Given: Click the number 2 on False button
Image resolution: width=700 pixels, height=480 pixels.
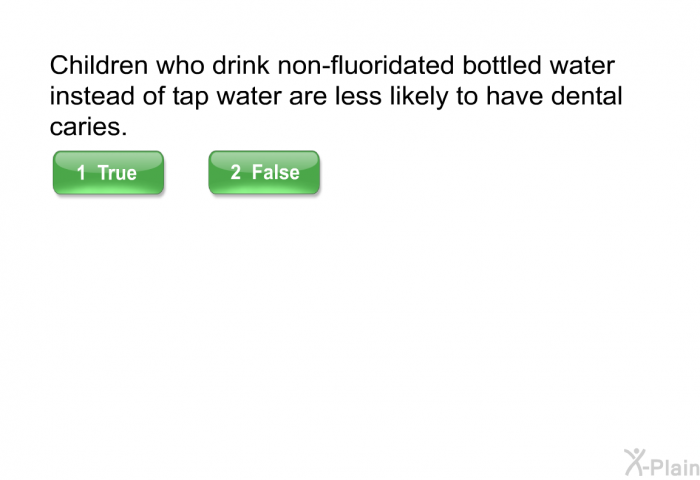Looking at the screenshot, I should 236,172.
